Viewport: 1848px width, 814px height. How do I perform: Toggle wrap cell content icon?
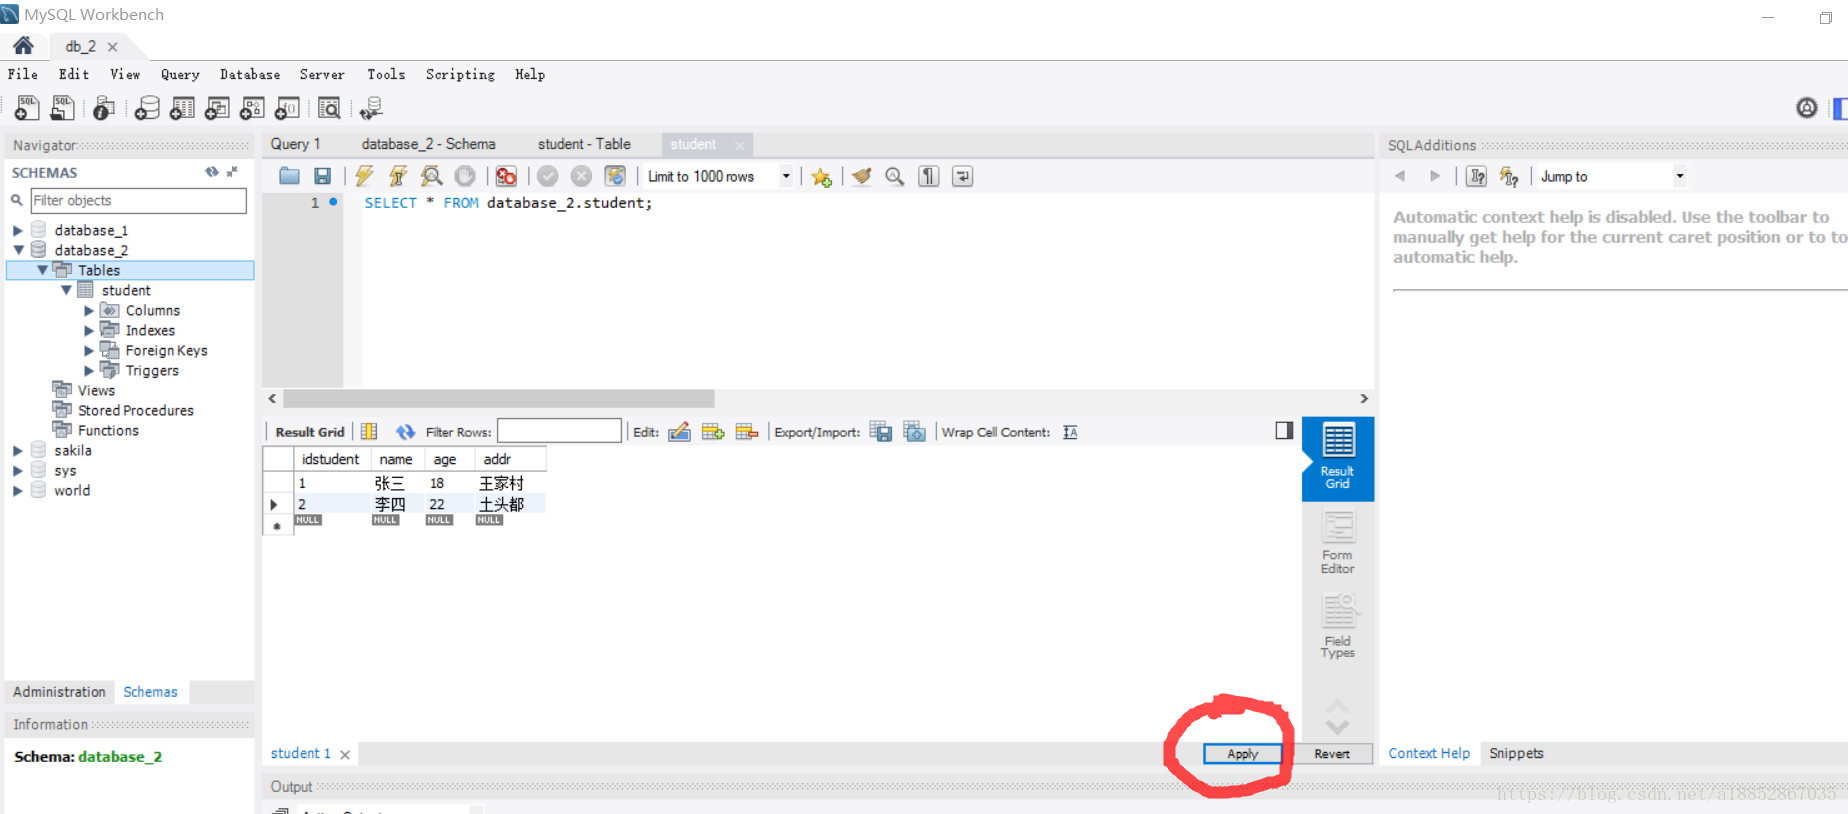pos(1070,432)
